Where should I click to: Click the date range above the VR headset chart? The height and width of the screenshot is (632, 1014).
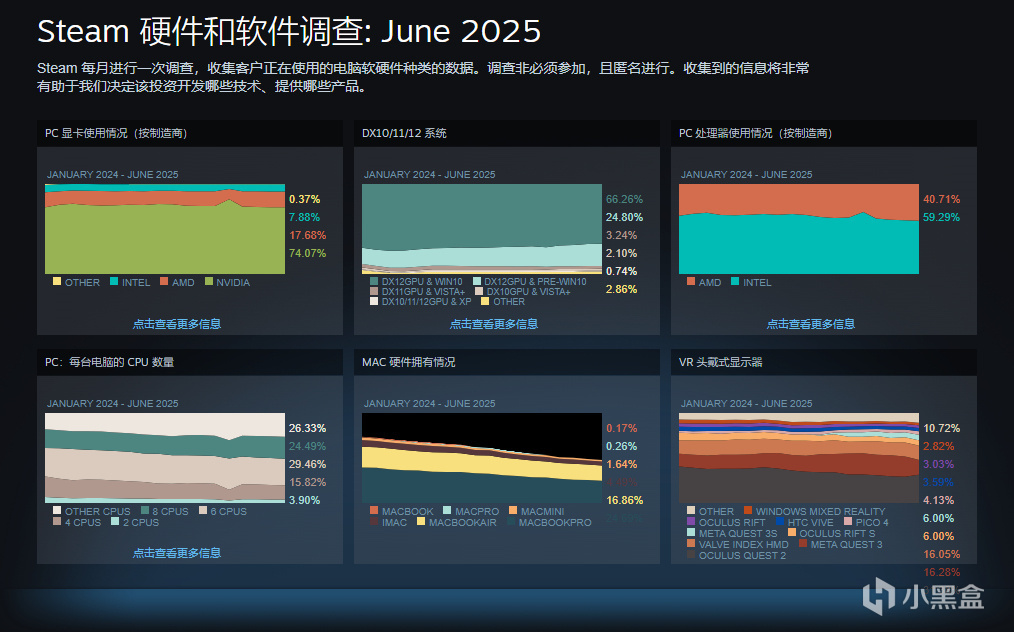[746, 403]
